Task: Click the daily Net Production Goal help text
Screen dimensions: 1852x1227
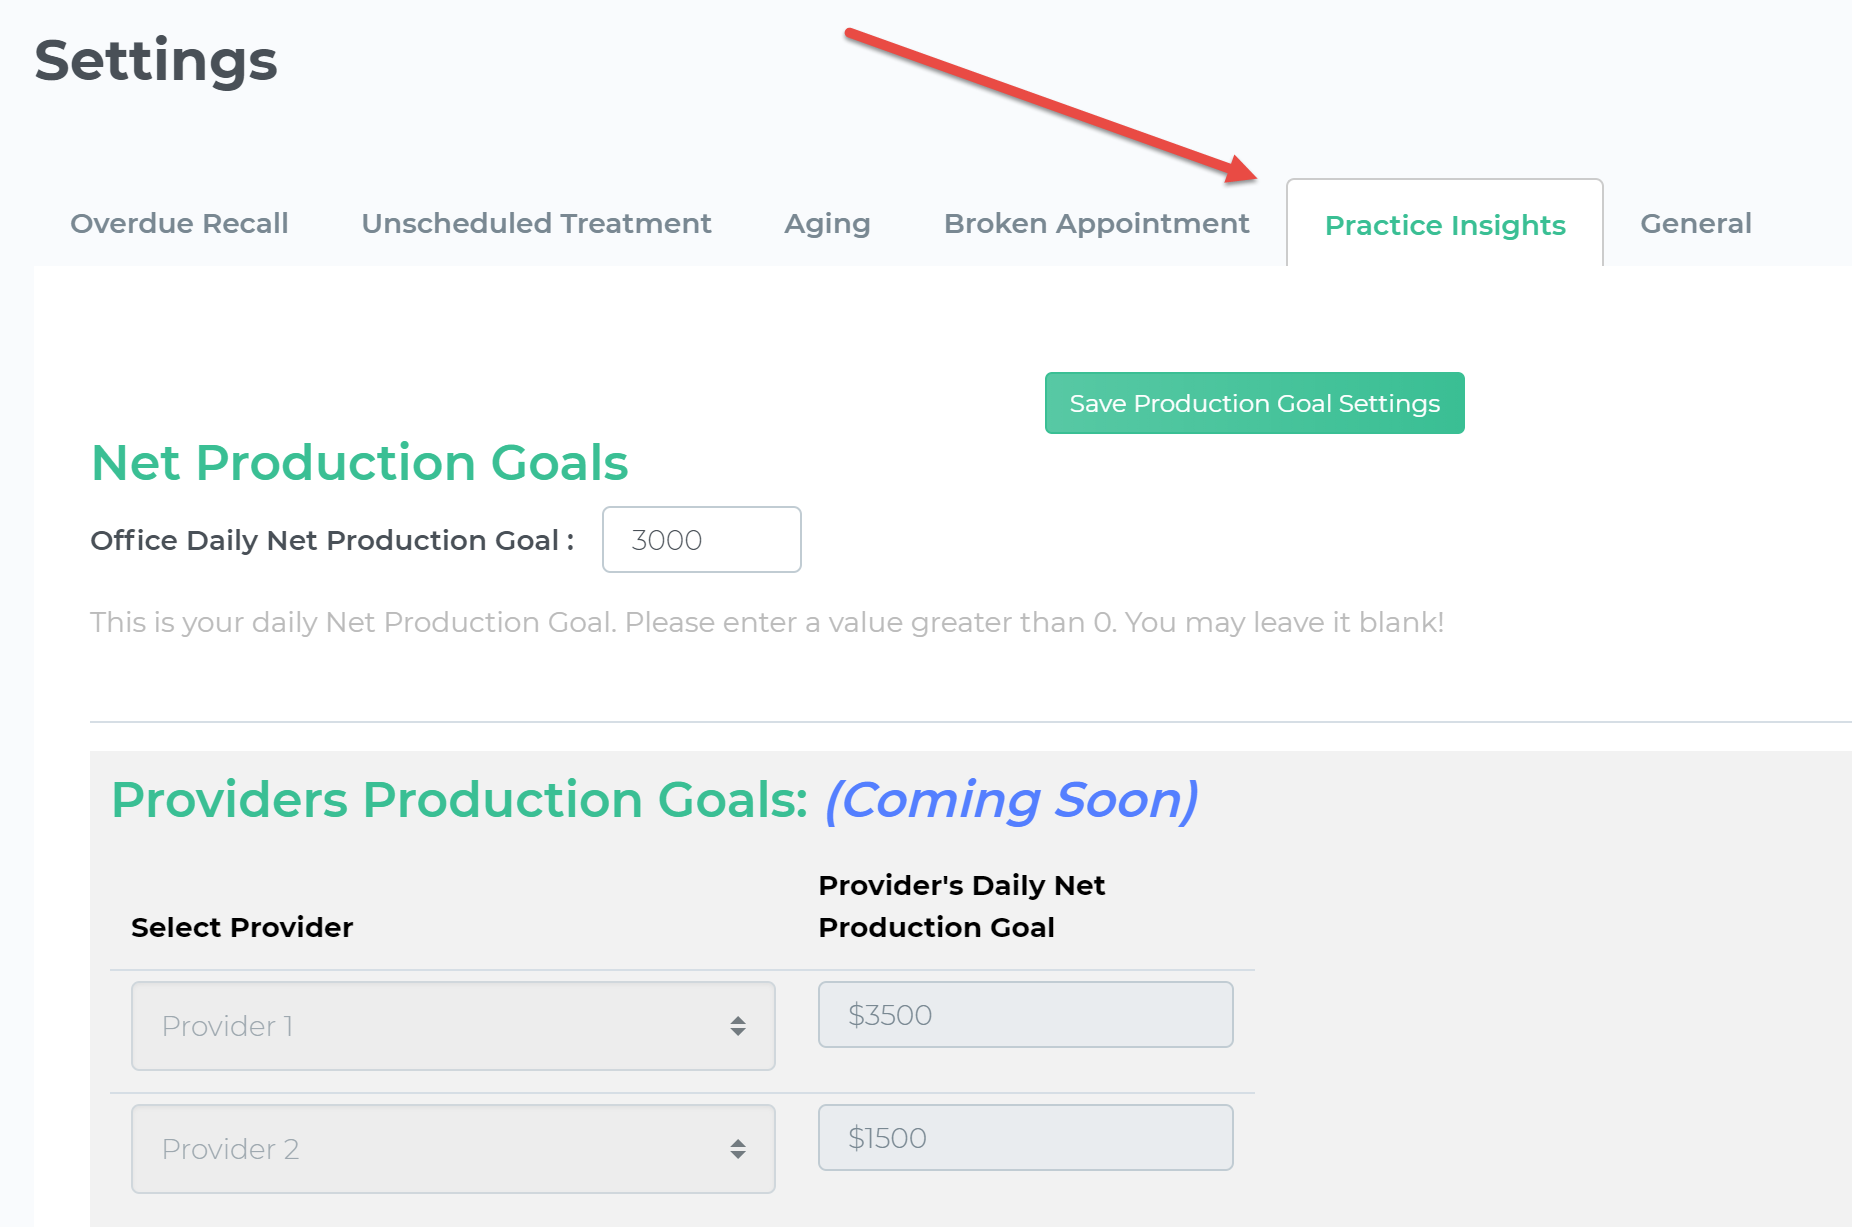Action: click(766, 622)
